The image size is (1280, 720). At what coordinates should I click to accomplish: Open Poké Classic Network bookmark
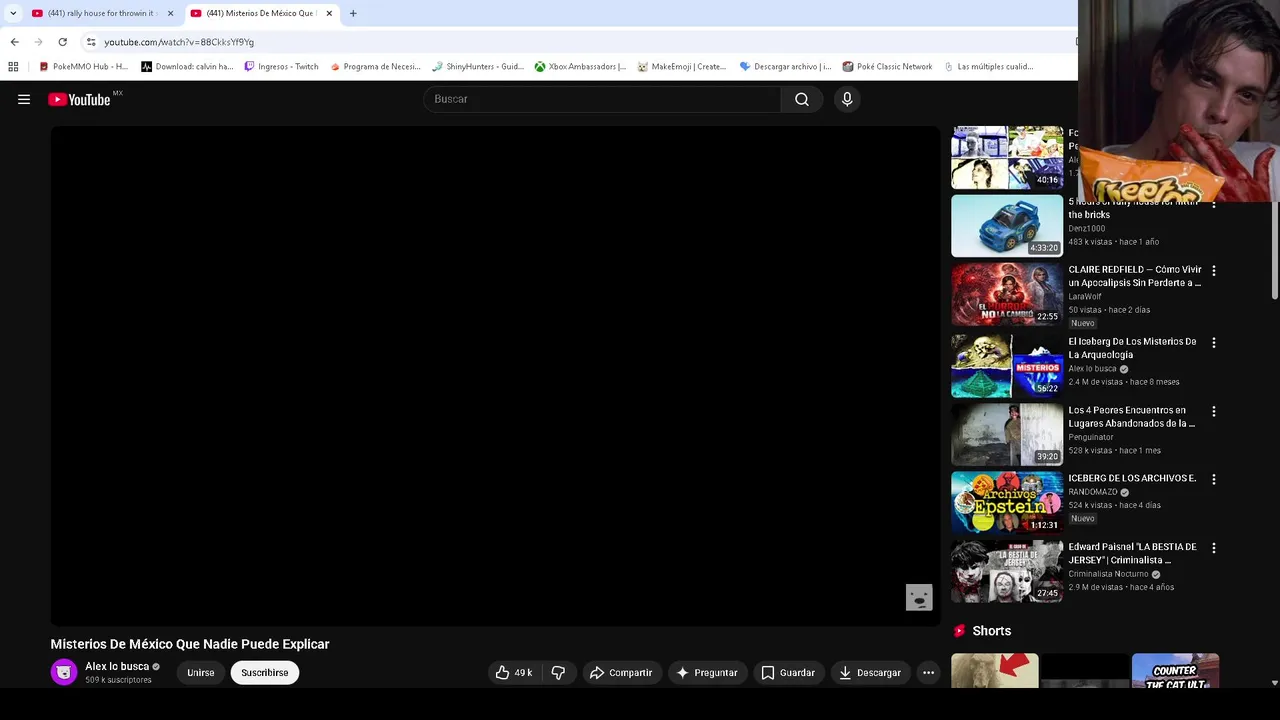pos(887,67)
